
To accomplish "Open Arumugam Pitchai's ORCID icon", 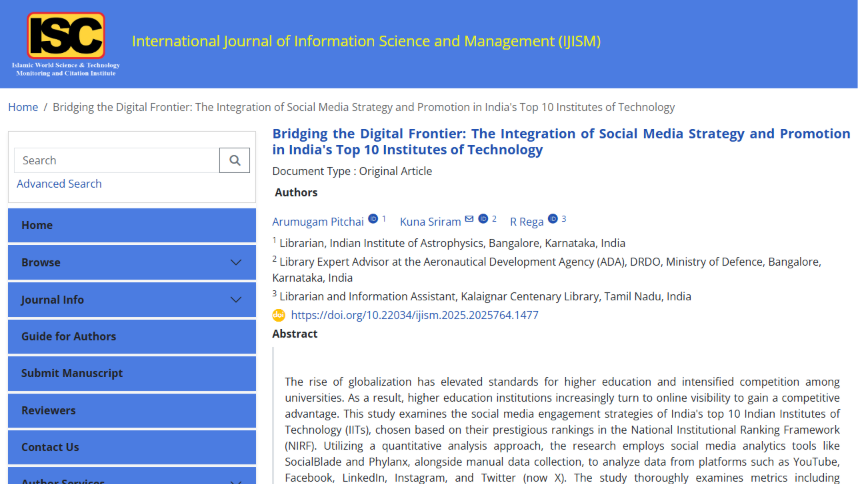I will (x=373, y=219).
